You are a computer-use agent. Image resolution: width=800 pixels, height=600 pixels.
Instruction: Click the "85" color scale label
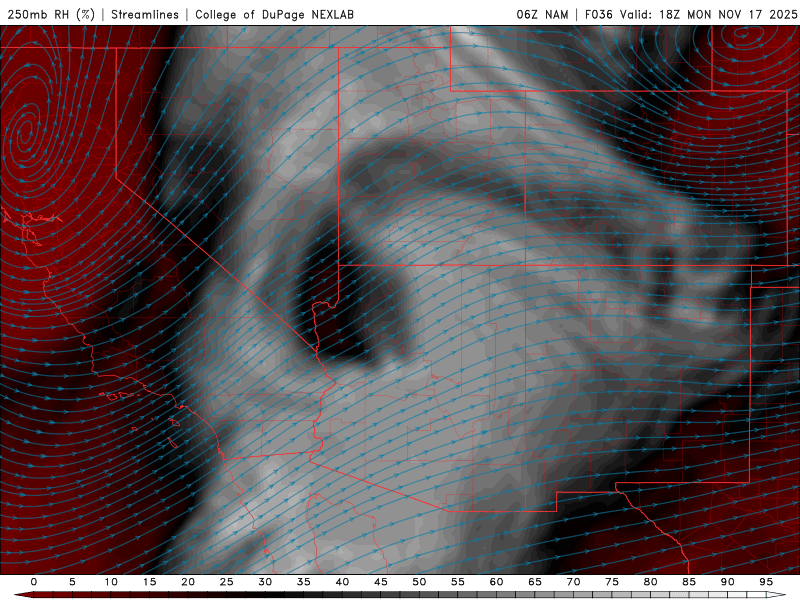click(x=689, y=582)
